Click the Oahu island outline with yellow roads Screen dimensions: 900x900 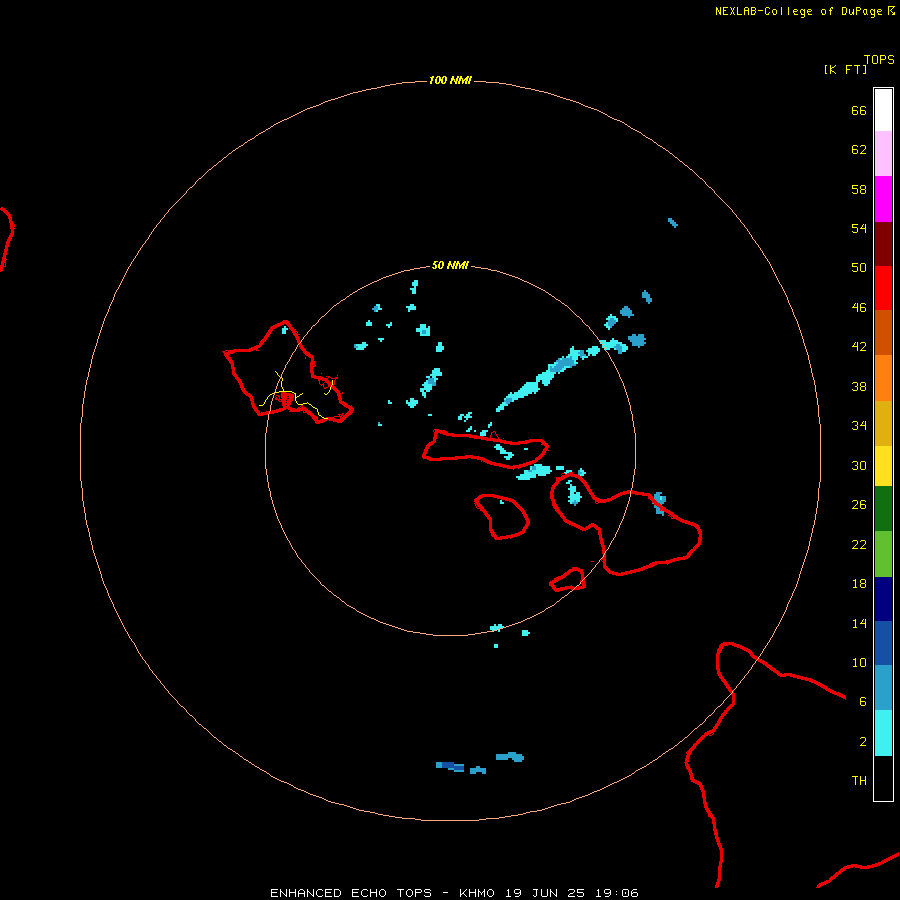[x=289, y=372]
